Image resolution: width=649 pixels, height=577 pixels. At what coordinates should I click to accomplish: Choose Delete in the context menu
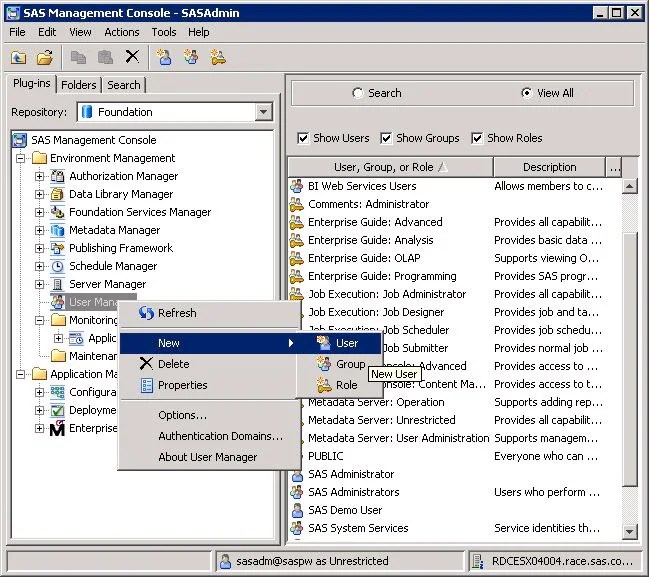tap(209, 364)
